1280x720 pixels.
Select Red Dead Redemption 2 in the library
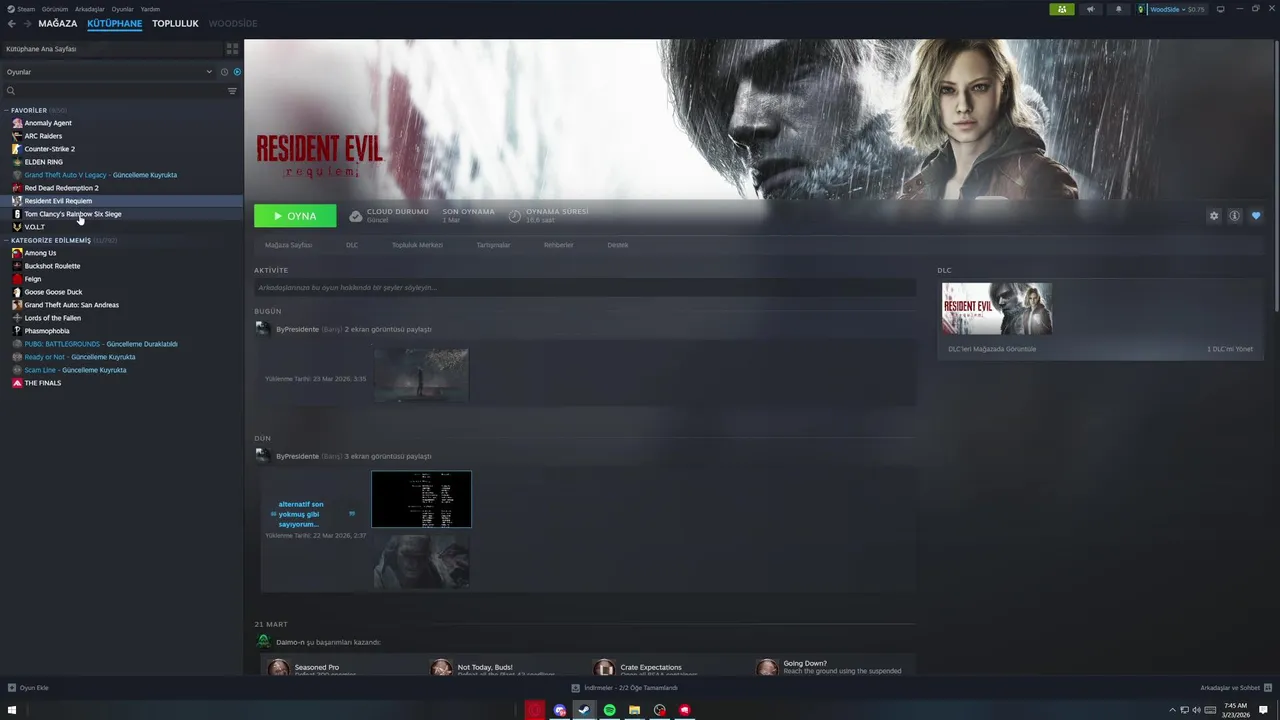pyautogui.click(x=61, y=188)
